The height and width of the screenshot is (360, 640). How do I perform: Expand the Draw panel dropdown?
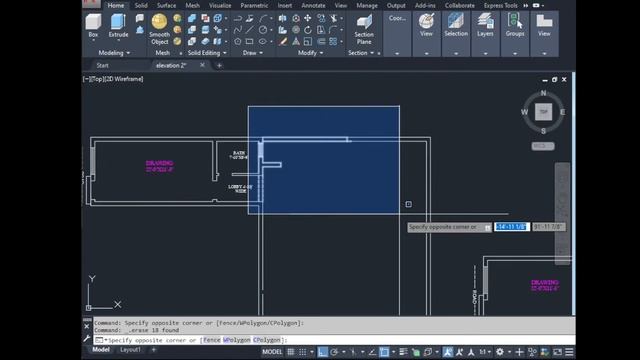(253, 53)
